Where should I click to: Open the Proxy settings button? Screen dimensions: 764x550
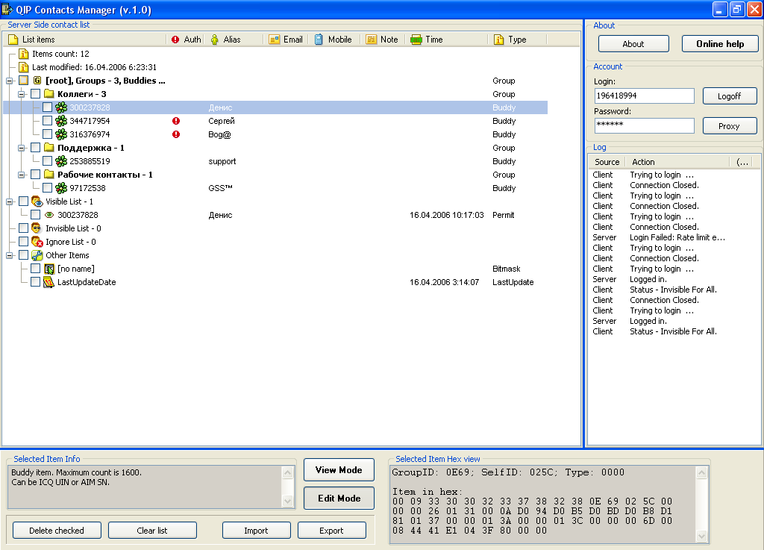pyautogui.click(x=729, y=126)
